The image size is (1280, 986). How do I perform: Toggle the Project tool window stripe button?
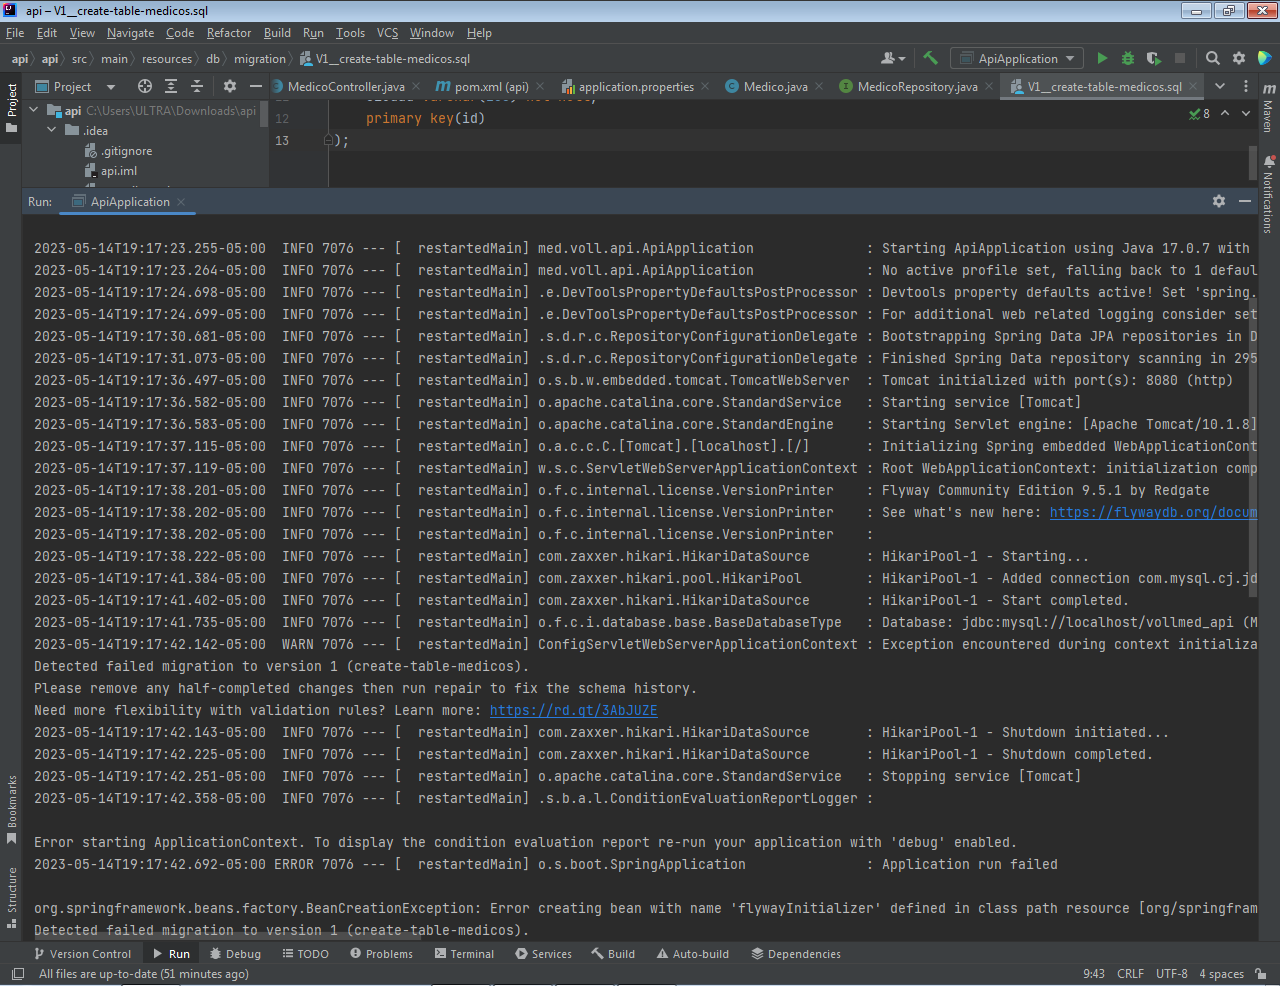[x=12, y=108]
